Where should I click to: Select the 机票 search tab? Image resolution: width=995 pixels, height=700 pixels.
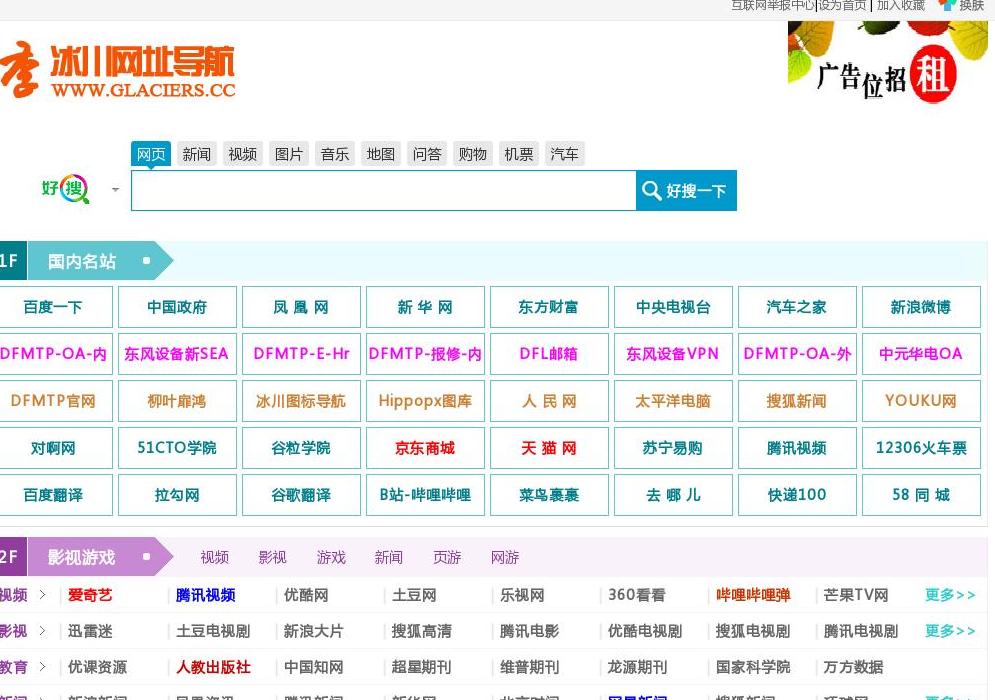[518, 154]
